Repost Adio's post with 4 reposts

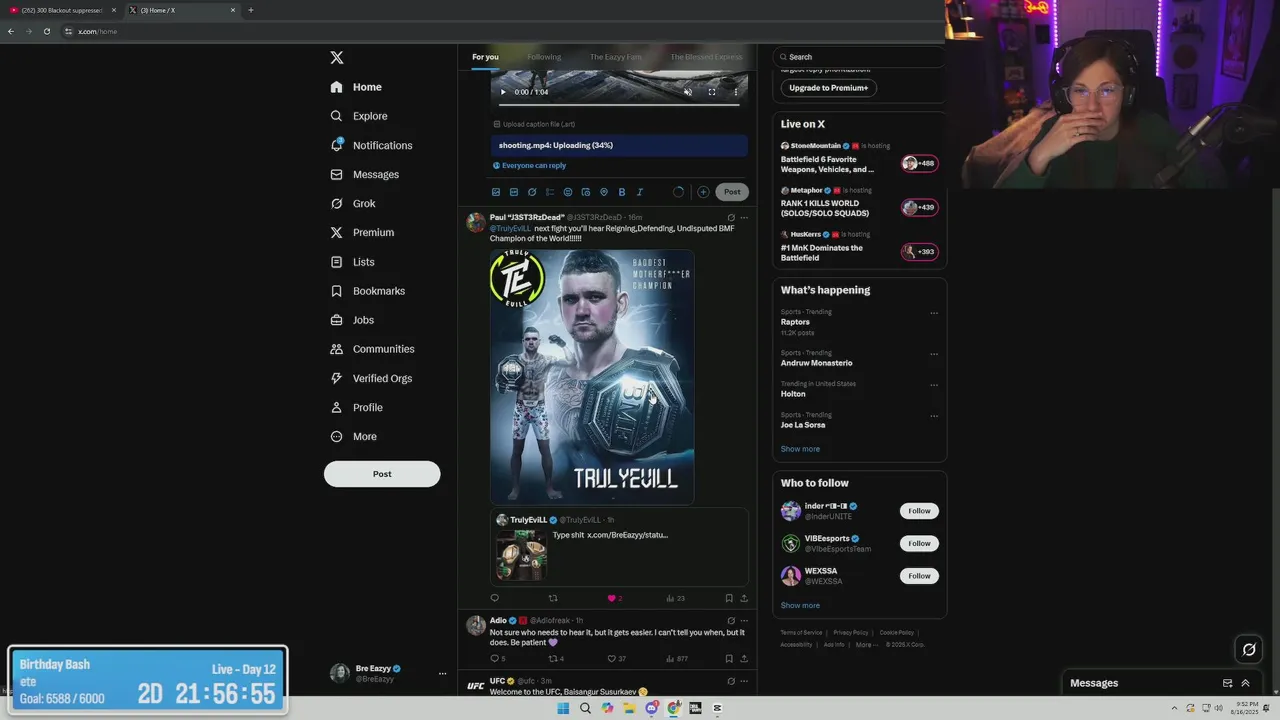(556, 659)
